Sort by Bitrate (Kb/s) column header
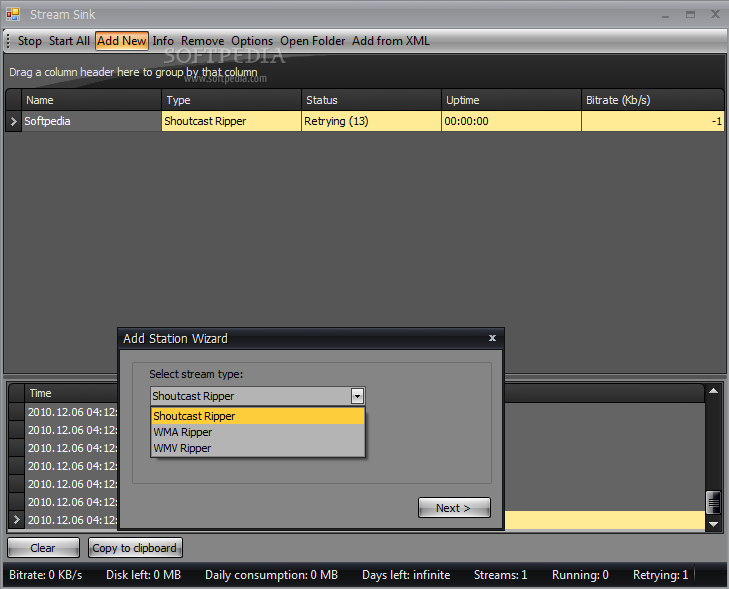 tap(653, 100)
